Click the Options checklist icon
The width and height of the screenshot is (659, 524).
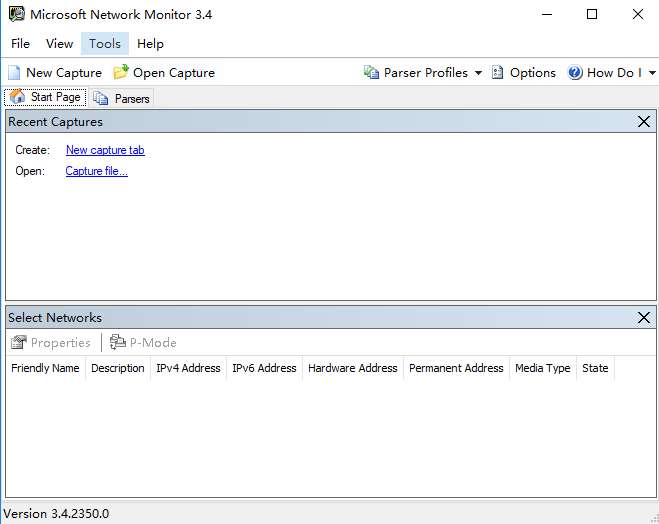point(498,73)
